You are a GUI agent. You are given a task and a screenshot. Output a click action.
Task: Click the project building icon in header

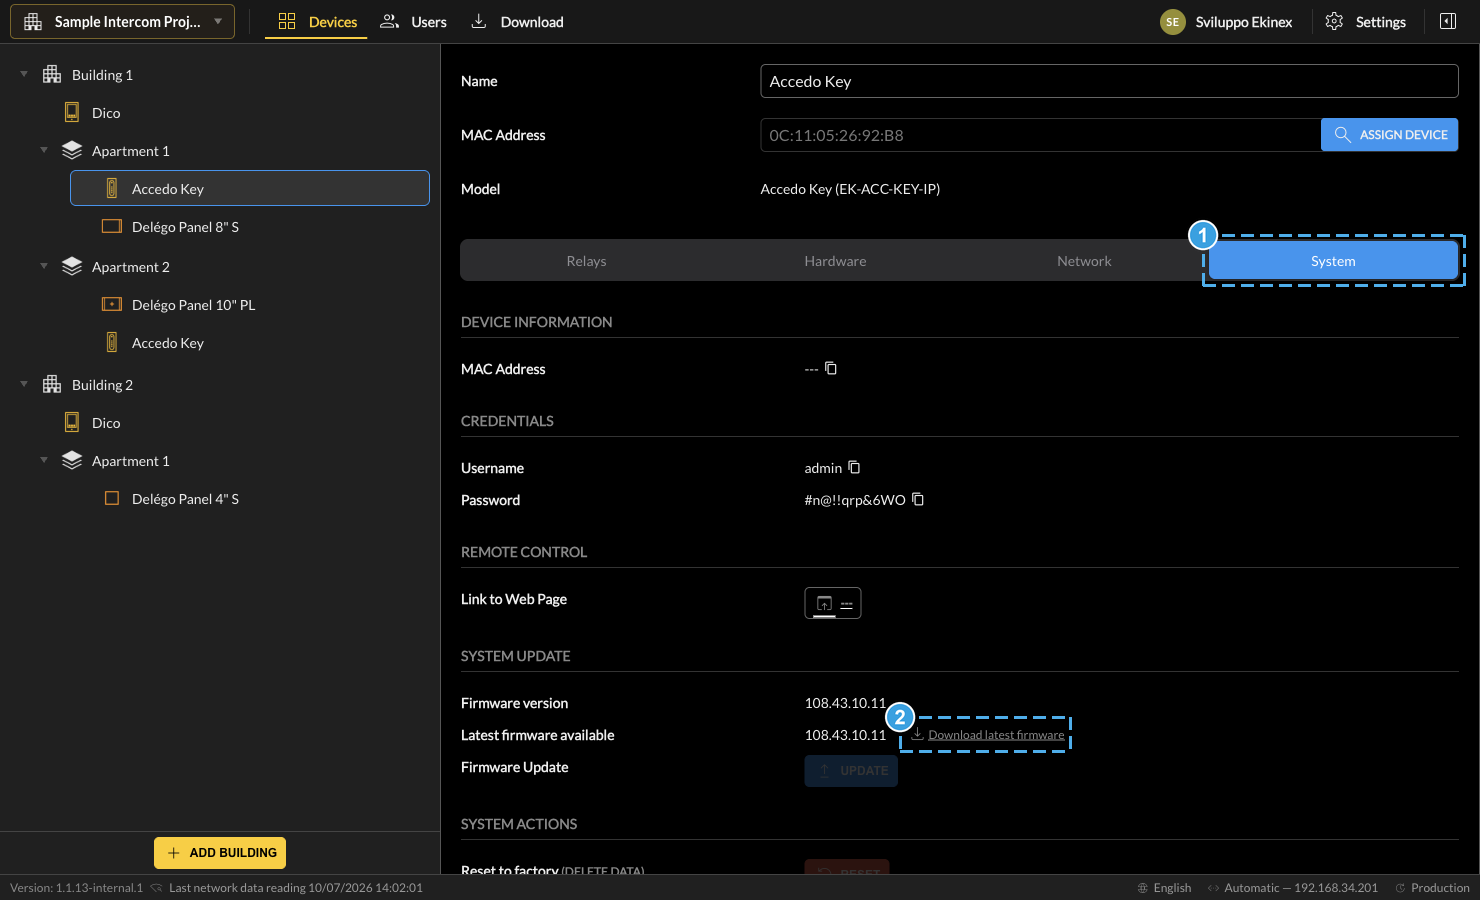click(x=33, y=22)
